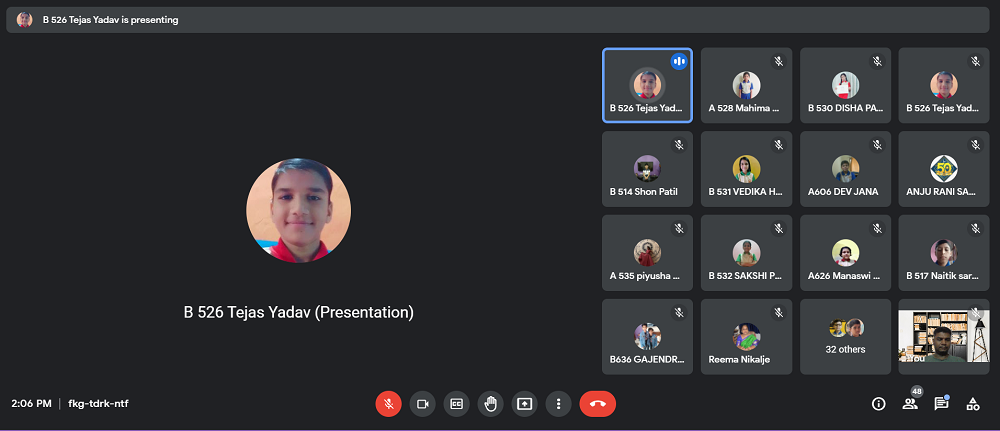Leave the call with the red button
This screenshot has width=1000, height=431.
point(597,404)
